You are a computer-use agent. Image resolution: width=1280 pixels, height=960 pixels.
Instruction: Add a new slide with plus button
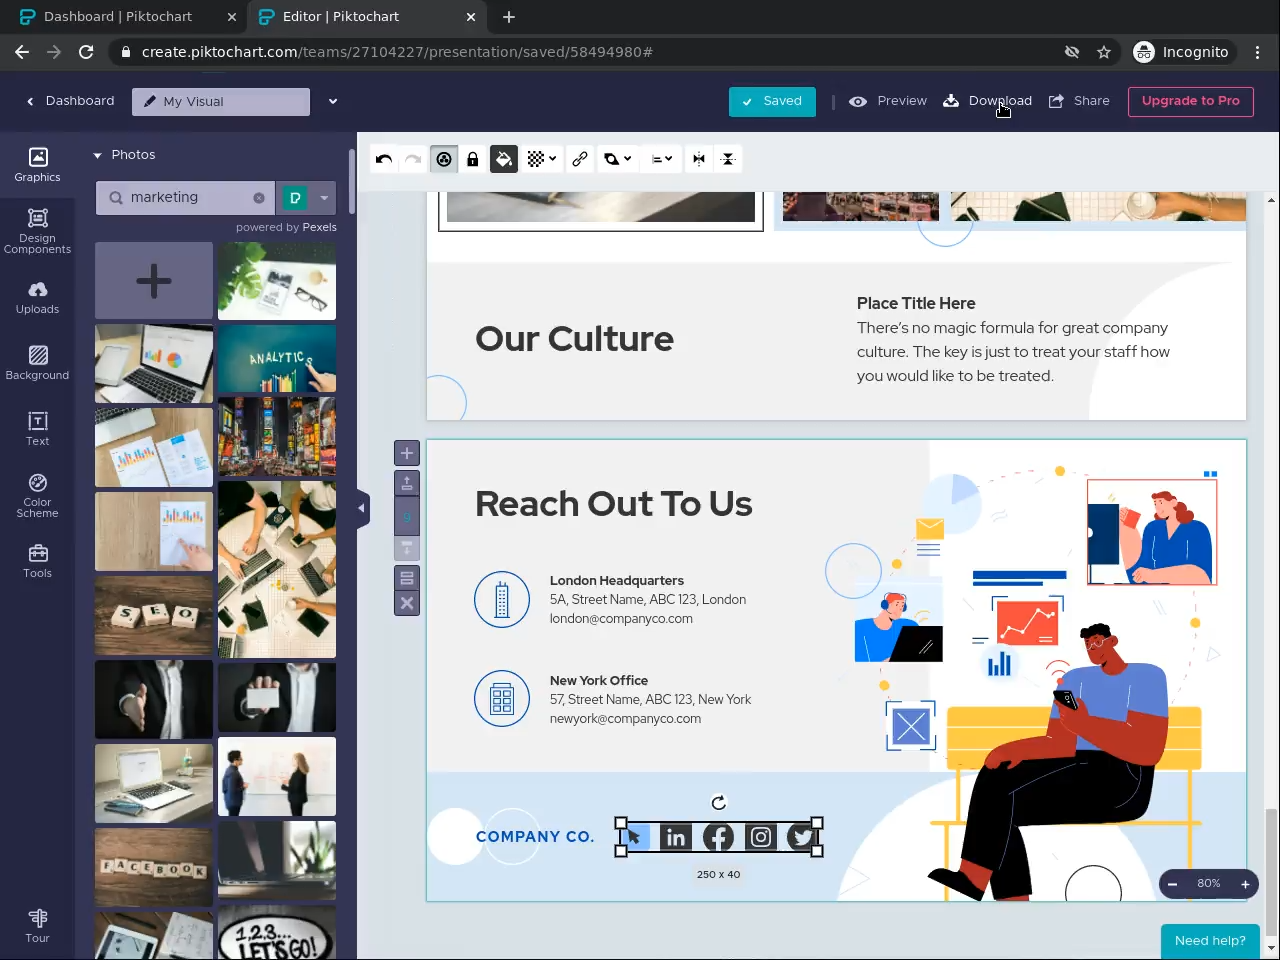[407, 454]
